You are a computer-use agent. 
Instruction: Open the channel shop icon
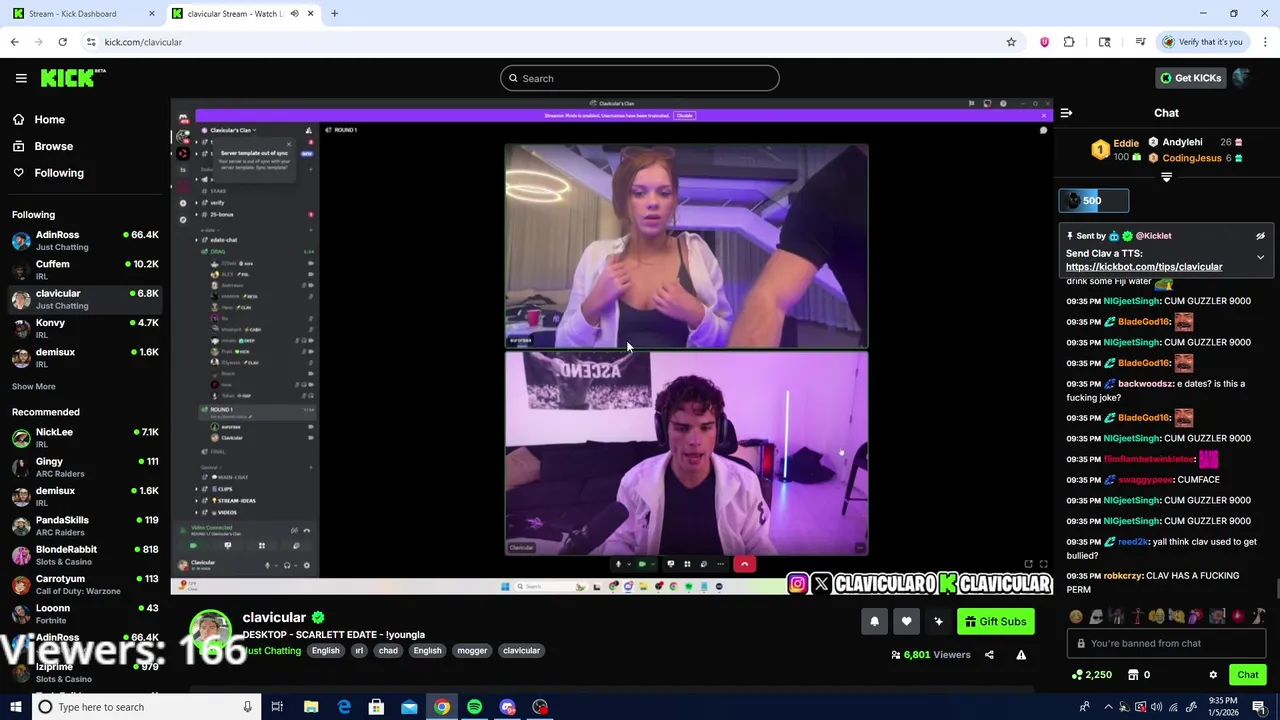tap(1133, 675)
